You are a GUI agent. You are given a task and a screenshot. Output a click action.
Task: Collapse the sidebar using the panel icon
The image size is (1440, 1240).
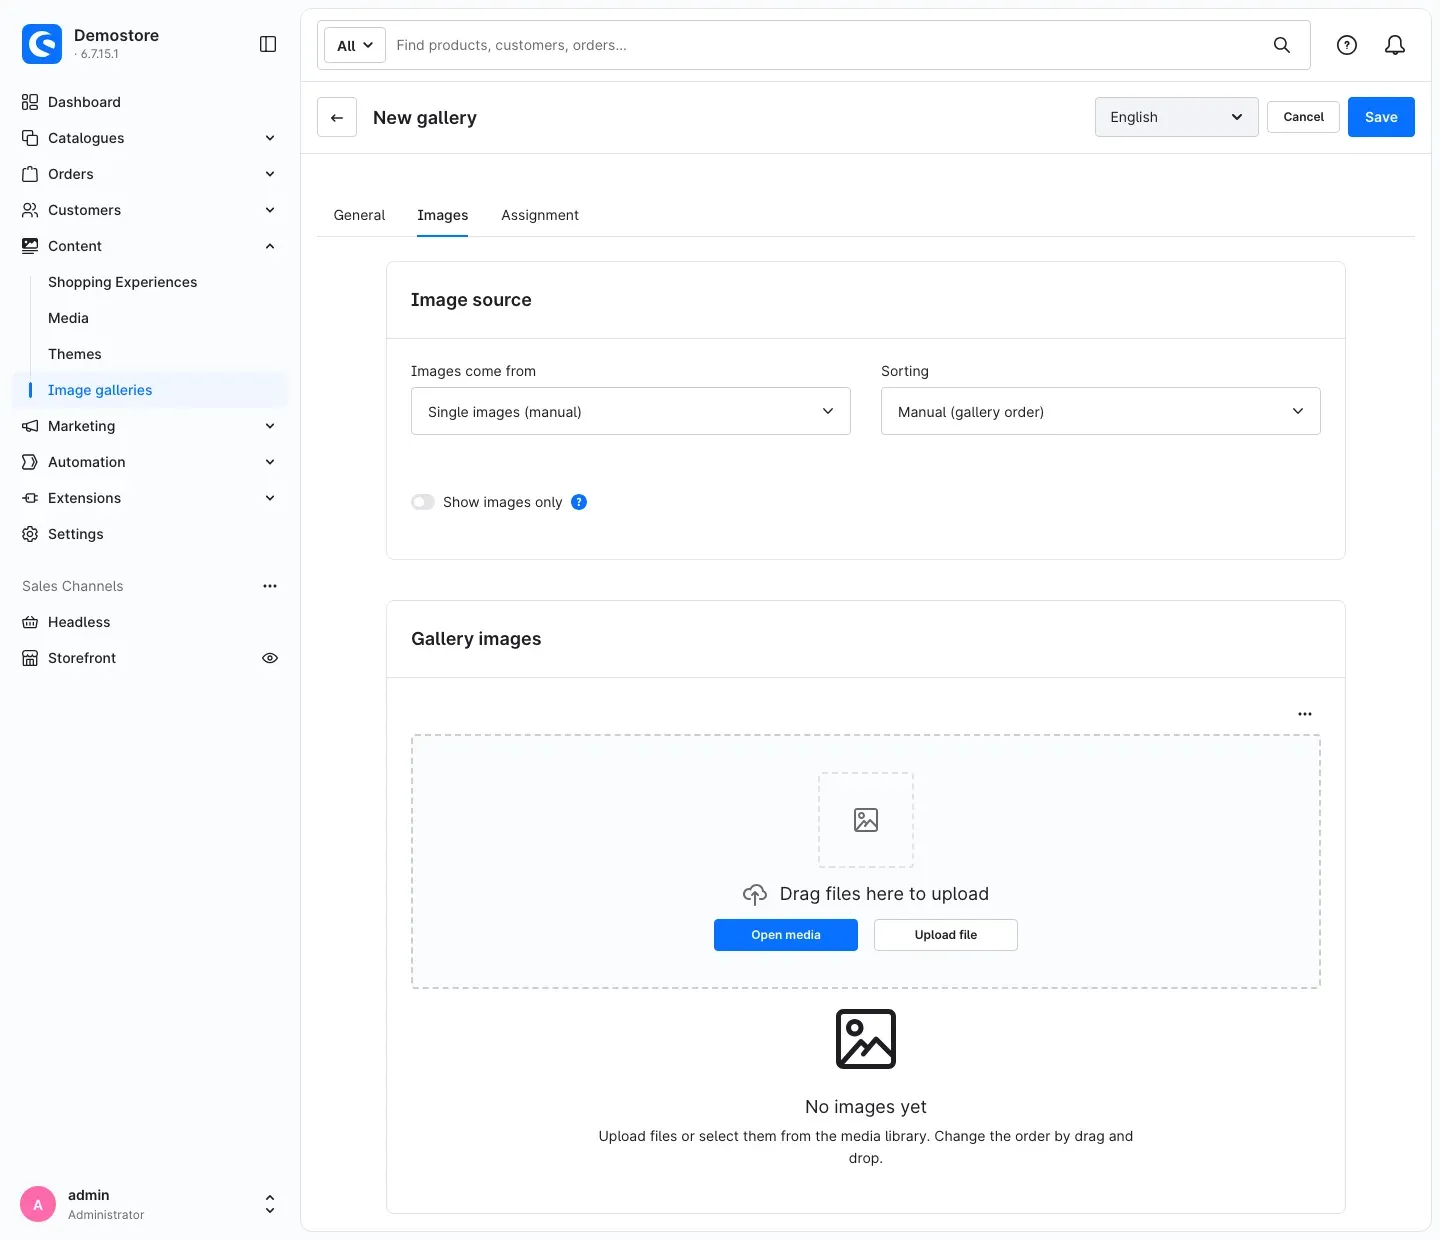[268, 44]
